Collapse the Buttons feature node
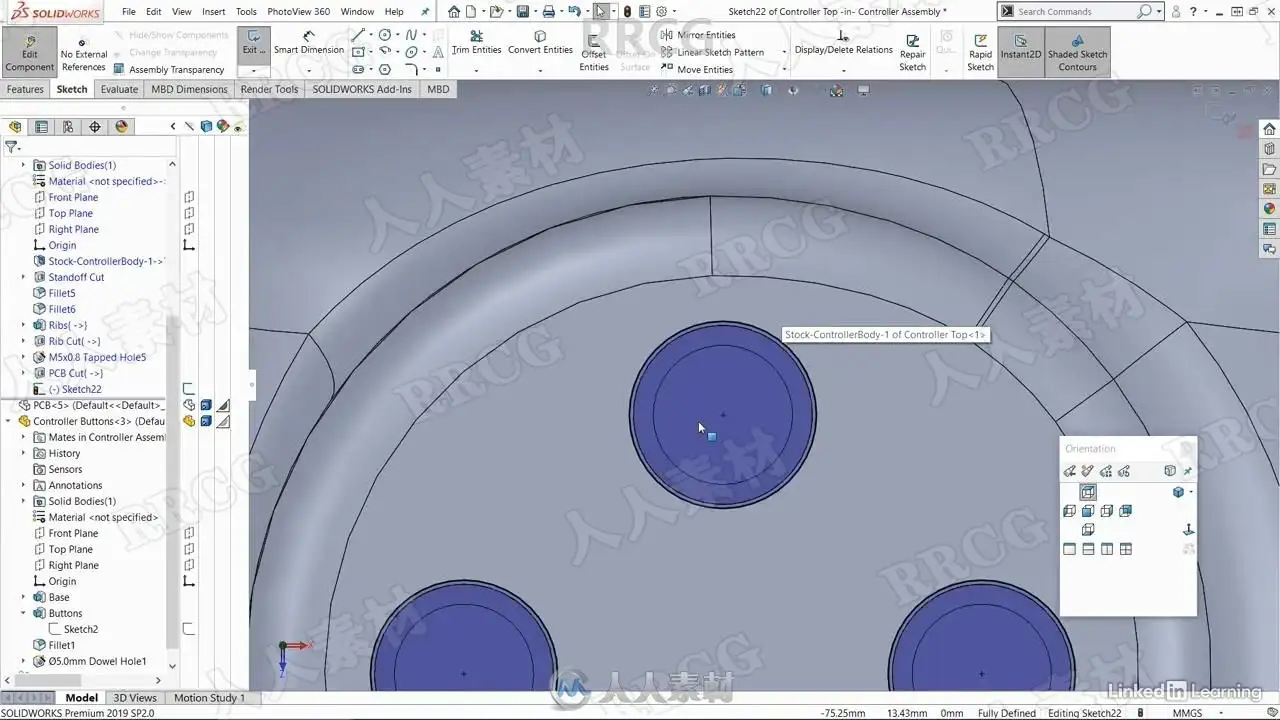The width and height of the screenshot is (1280, 720). (x=23, y=613)
